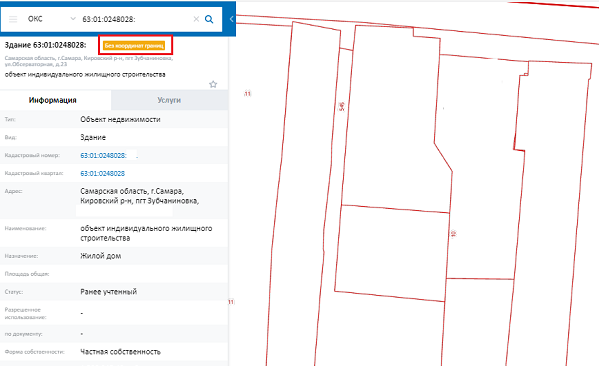Open the Кадастровый квартал 63:01:0248028 link

point(102,173)
